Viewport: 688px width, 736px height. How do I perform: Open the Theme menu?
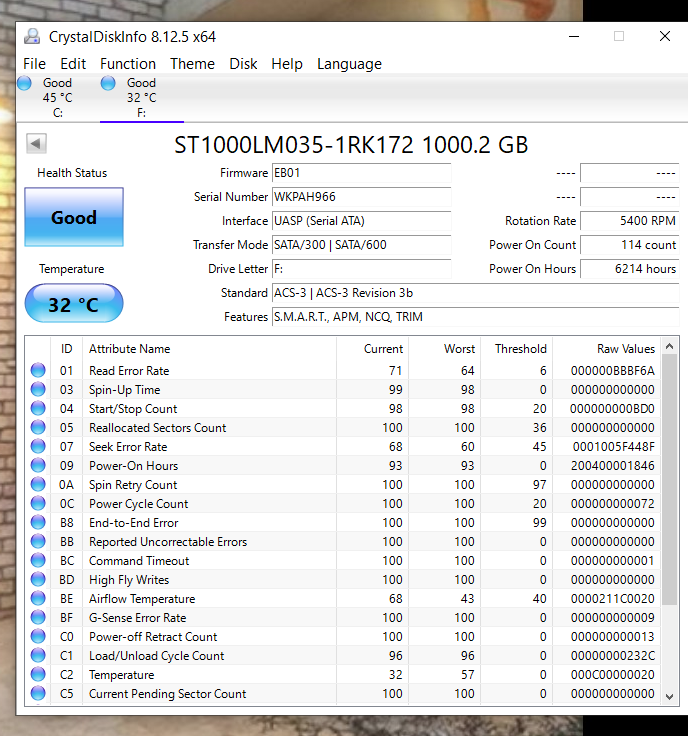(192, 64)
